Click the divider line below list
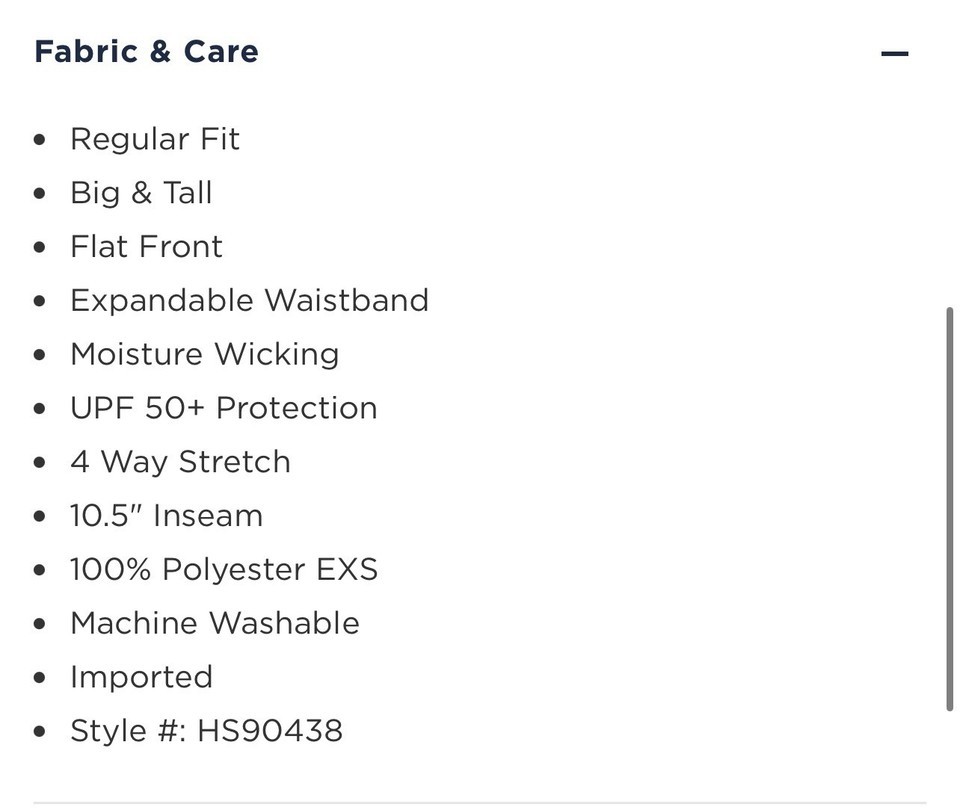The image size is (960, 810). click(480, 803)
